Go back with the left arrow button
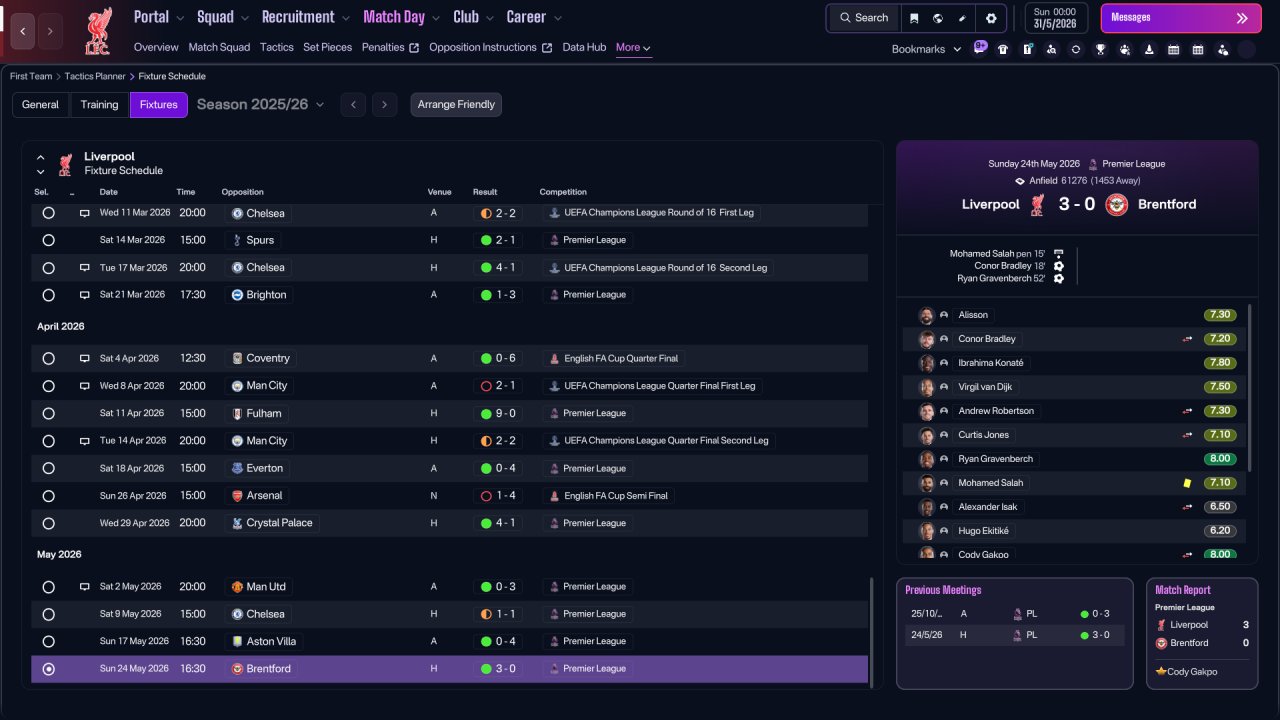 tap(22, 31)
